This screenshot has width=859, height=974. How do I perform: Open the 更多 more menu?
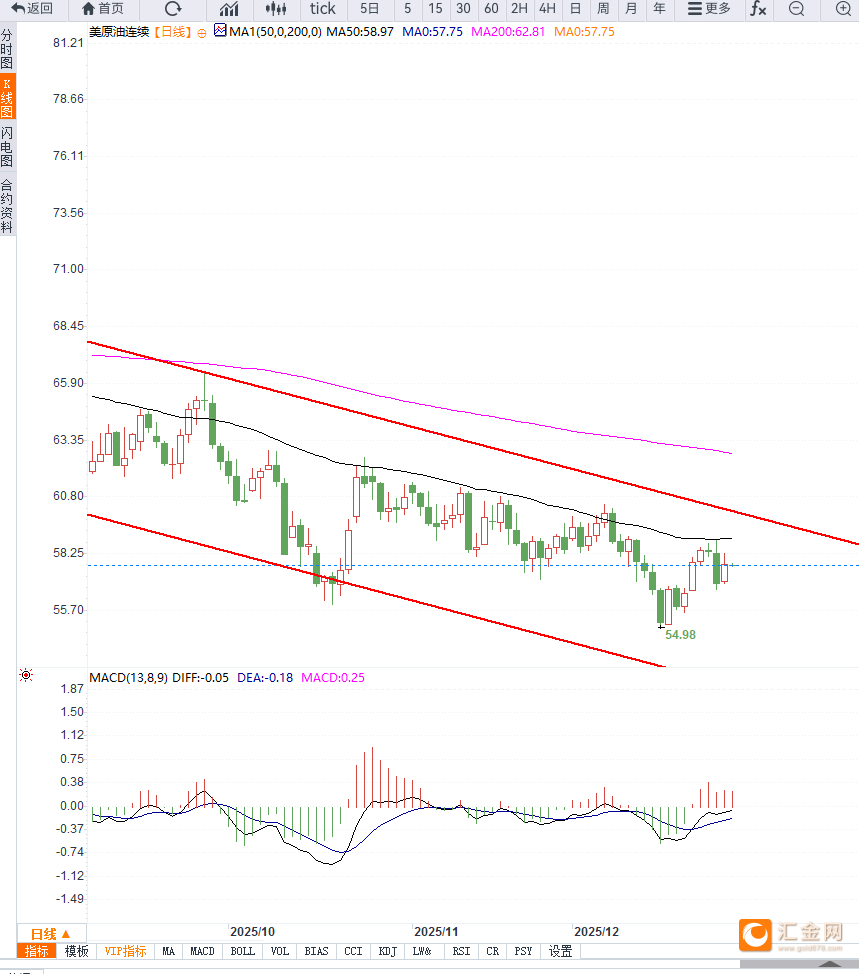(709, 9)
